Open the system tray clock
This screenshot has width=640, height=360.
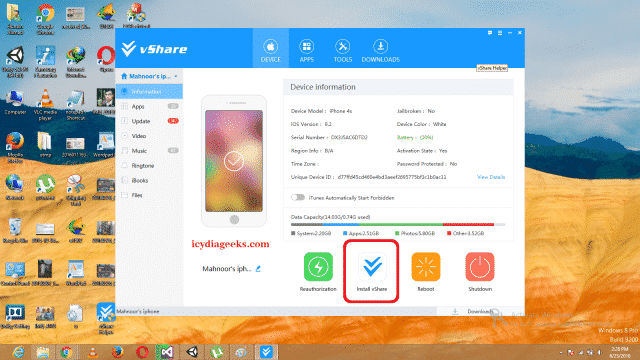[620, 352]
